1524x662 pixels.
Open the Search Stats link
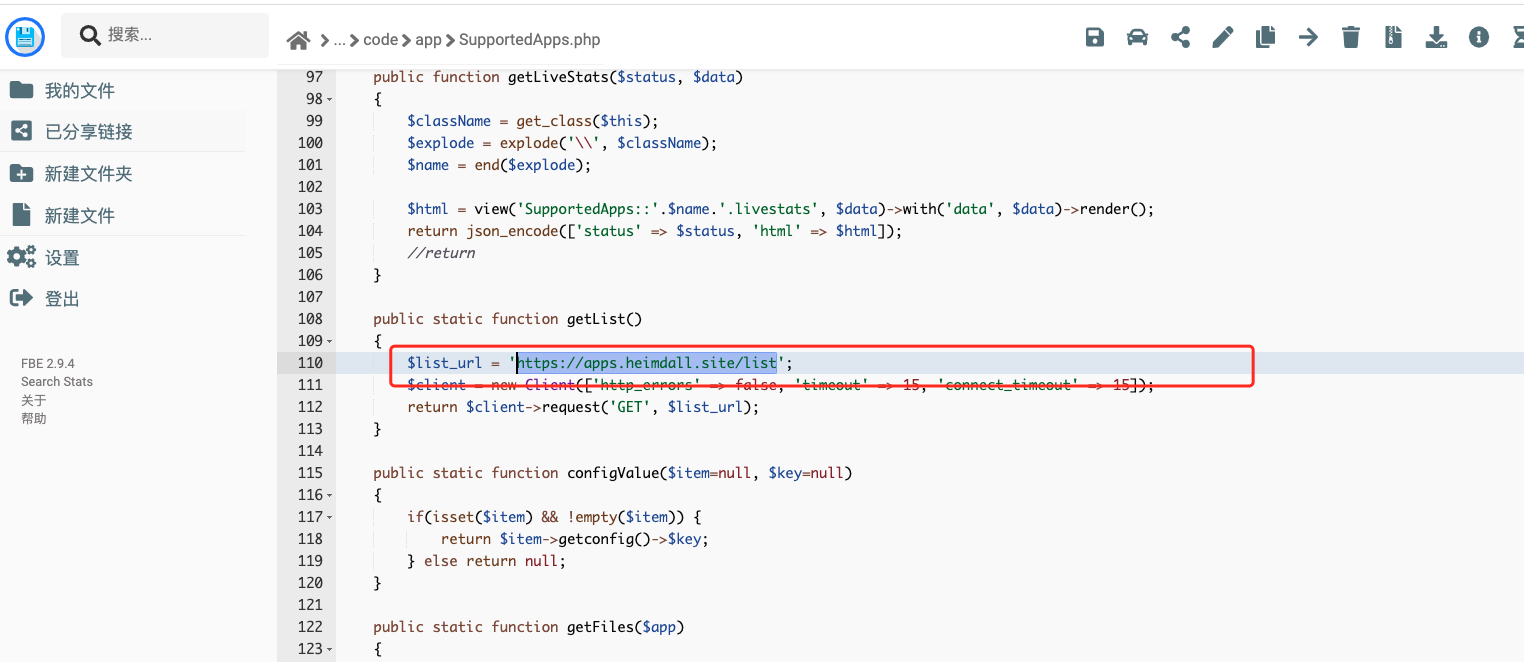click(57, 382)
